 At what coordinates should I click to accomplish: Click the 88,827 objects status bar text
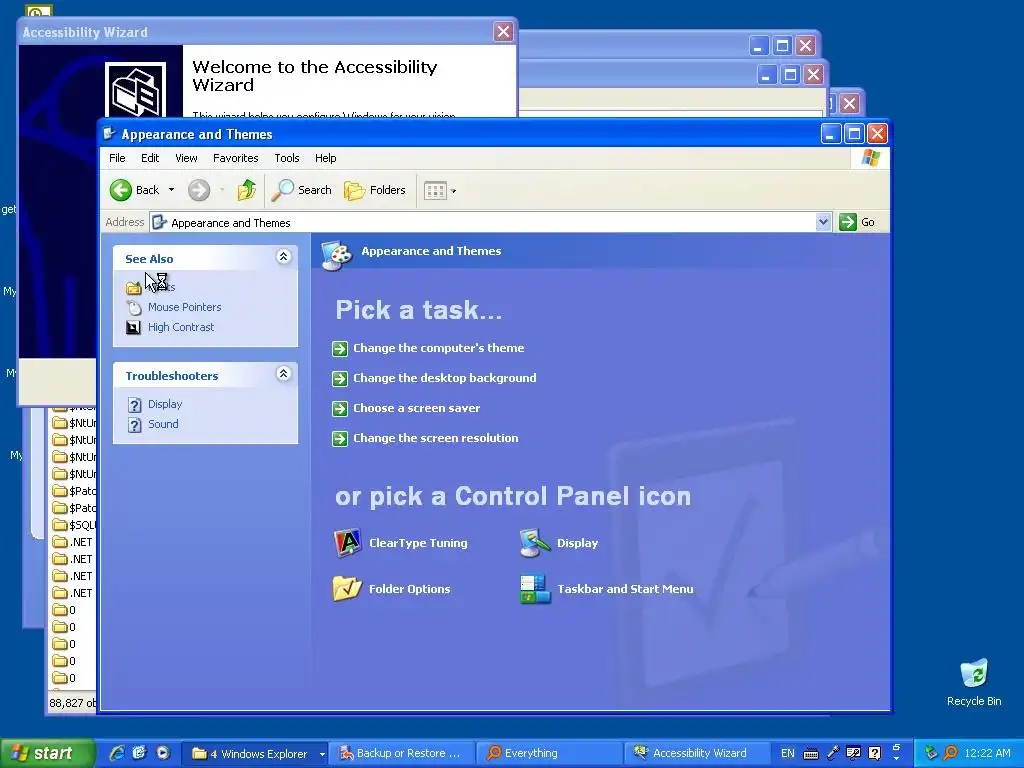click(x=72, y=703)
